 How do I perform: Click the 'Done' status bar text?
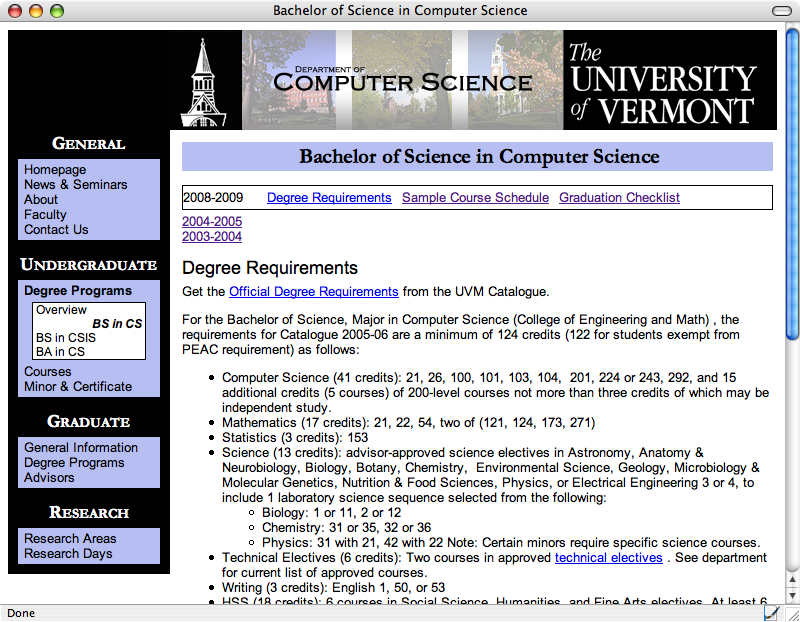point(21,613)
